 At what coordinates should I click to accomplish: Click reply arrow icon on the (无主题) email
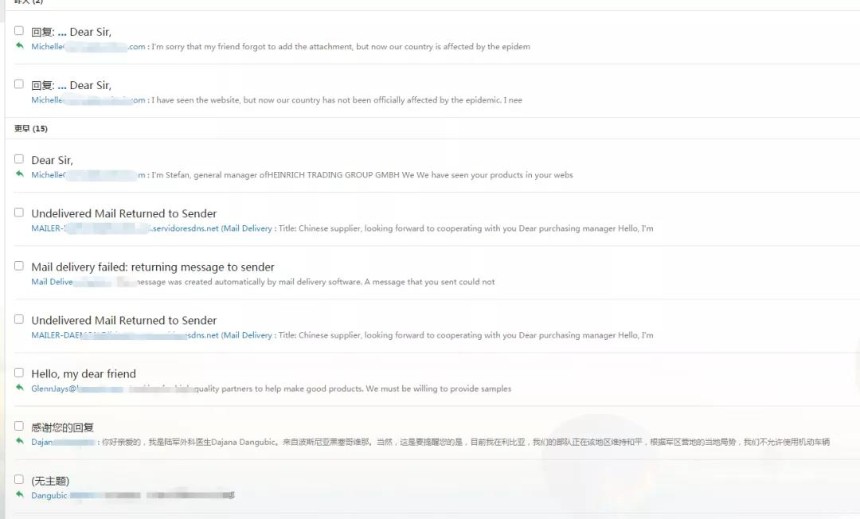click(x=19, y=494)
